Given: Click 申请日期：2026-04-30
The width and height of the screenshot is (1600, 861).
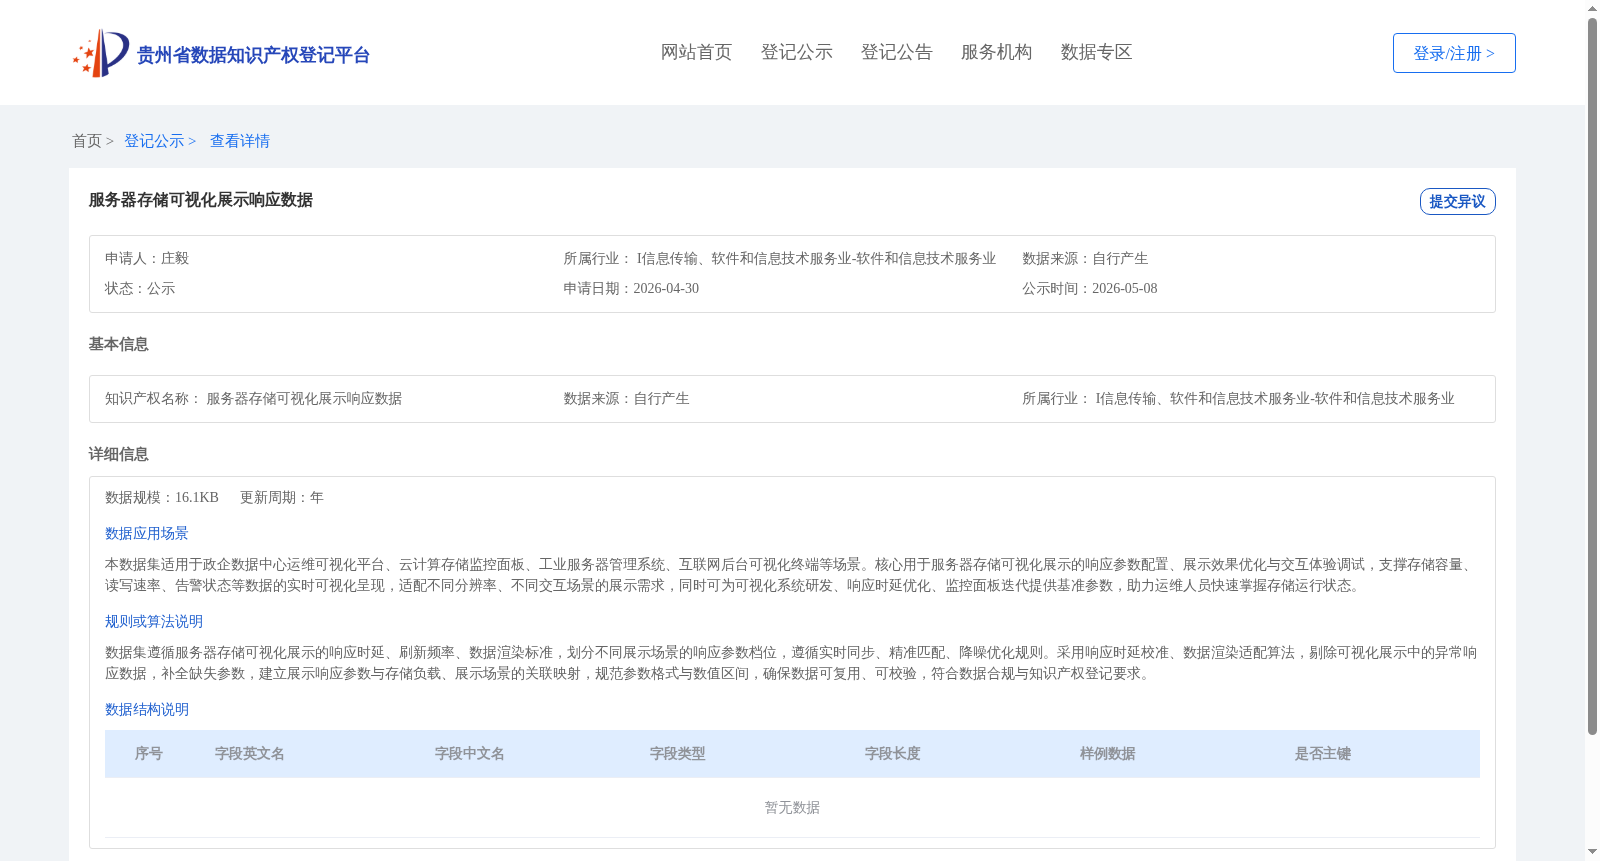Looking at the screenshot, I should pos(631,288).
